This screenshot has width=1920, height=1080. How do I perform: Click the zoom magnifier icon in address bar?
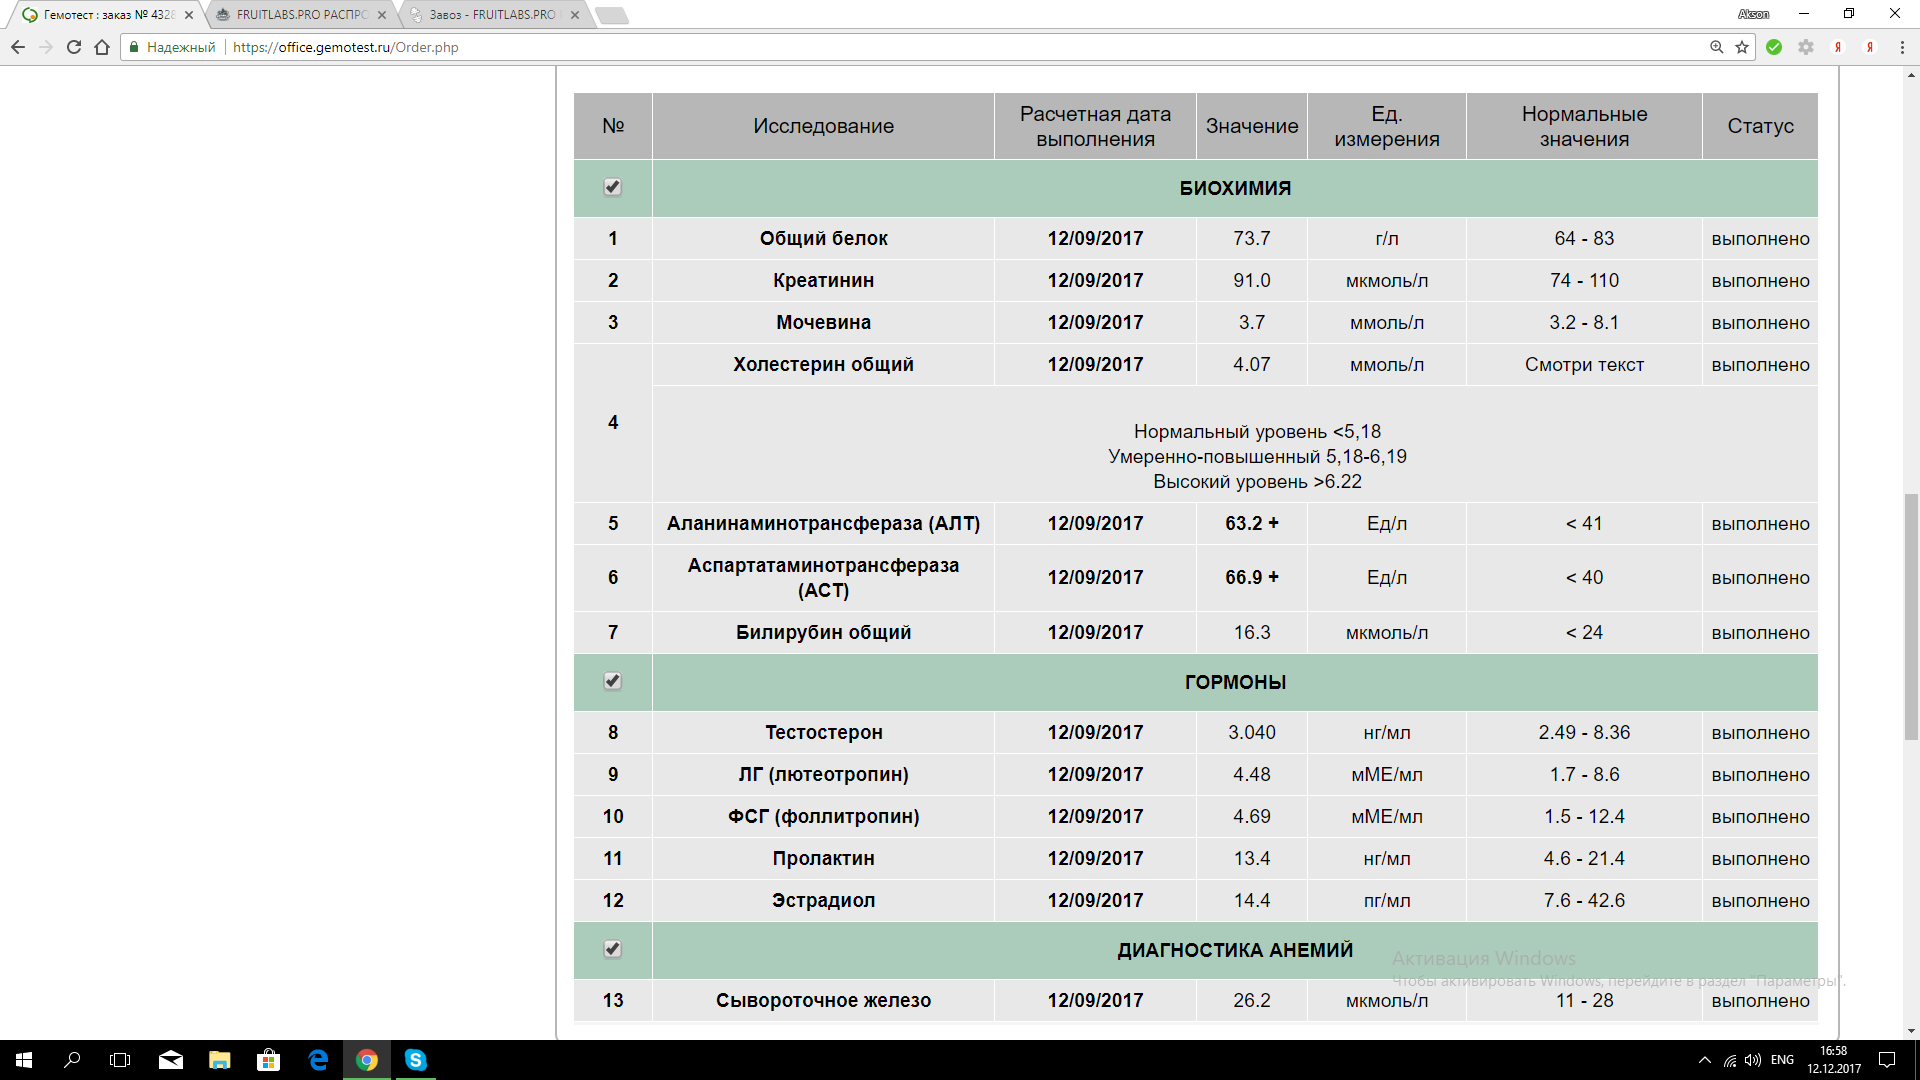(1716, 47)
